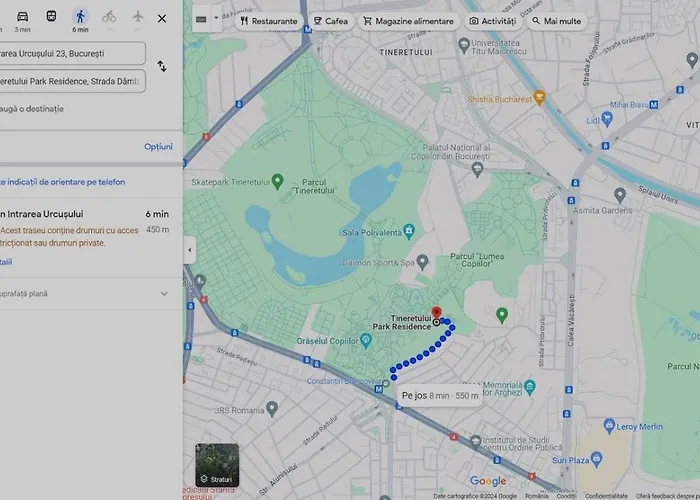Open the Mai multe search categories
Viewport: 700px width, 500px height.
556,20
